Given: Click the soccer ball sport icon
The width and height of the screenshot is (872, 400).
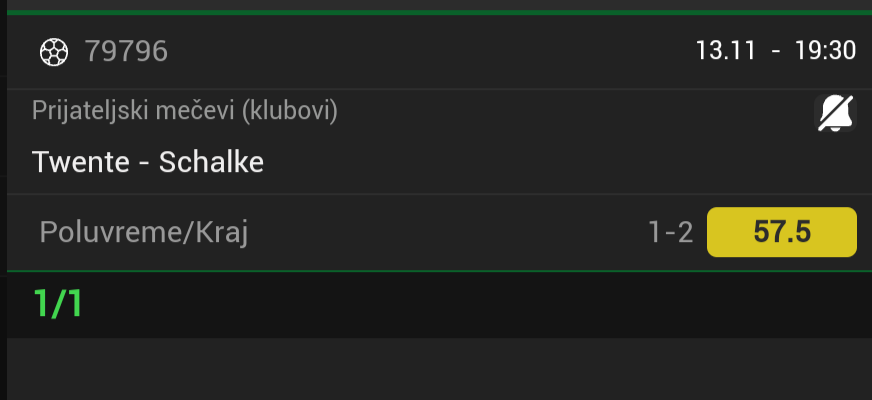Looking at the screenshot, I should (x=52, y=50).
